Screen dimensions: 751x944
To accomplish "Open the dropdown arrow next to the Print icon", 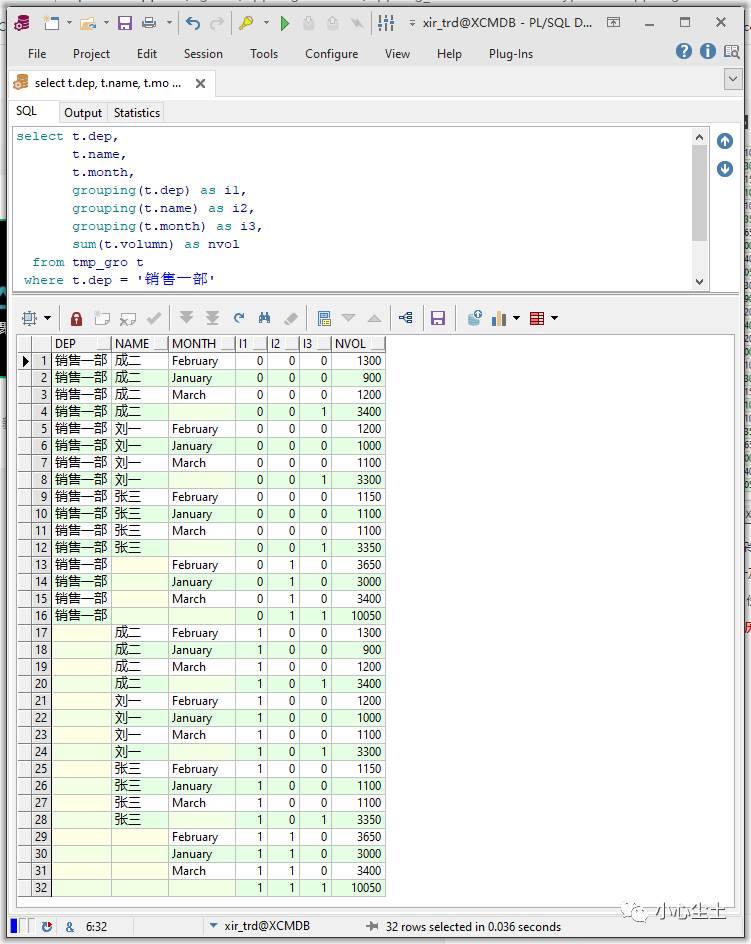I will (x=169, y=23).
